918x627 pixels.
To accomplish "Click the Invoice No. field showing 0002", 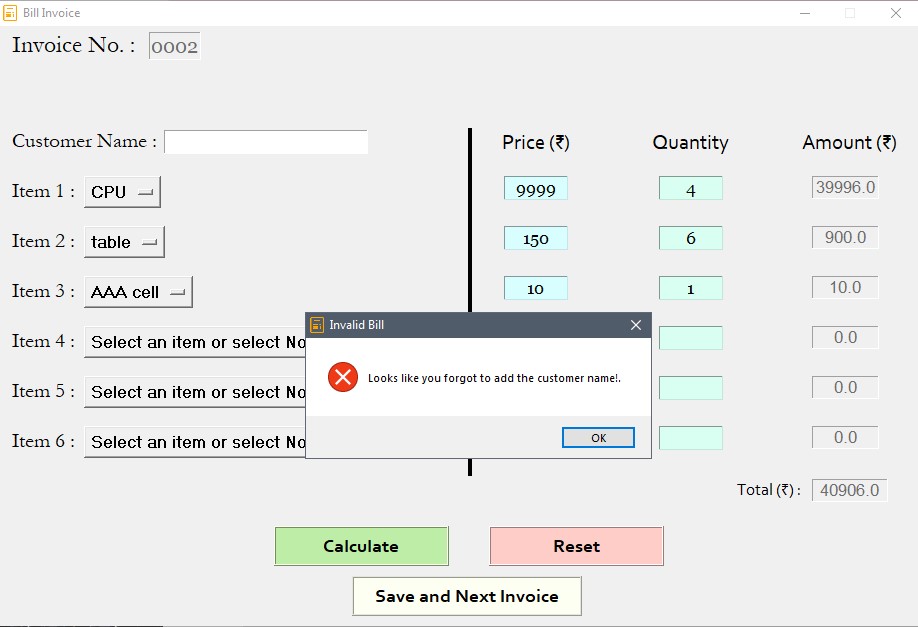I will click(x=175, y=47).
